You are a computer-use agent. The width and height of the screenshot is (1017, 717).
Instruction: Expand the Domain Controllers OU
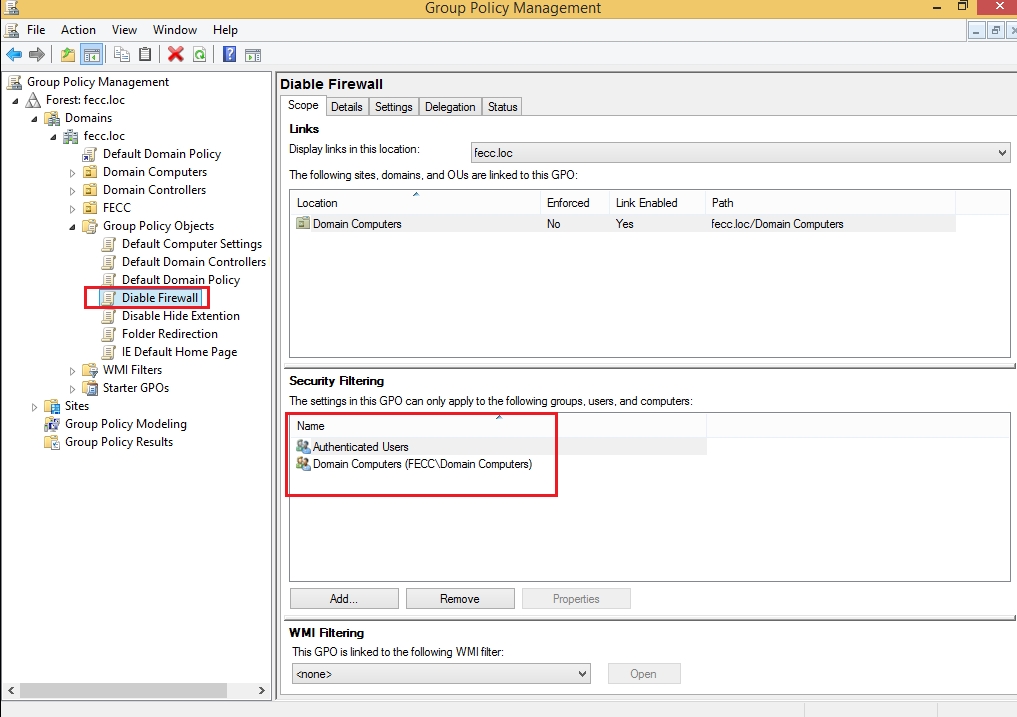click(x=73, y=191)
